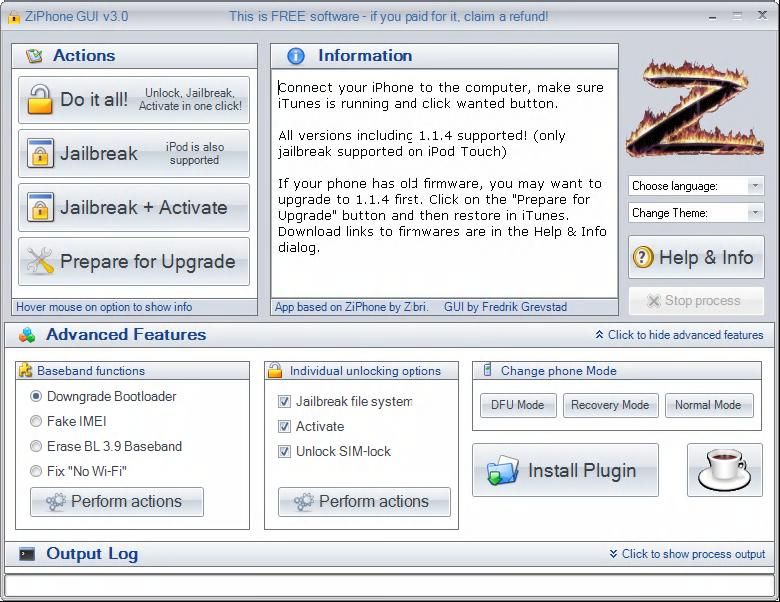Start the Jailbreak action

point(134,153)
